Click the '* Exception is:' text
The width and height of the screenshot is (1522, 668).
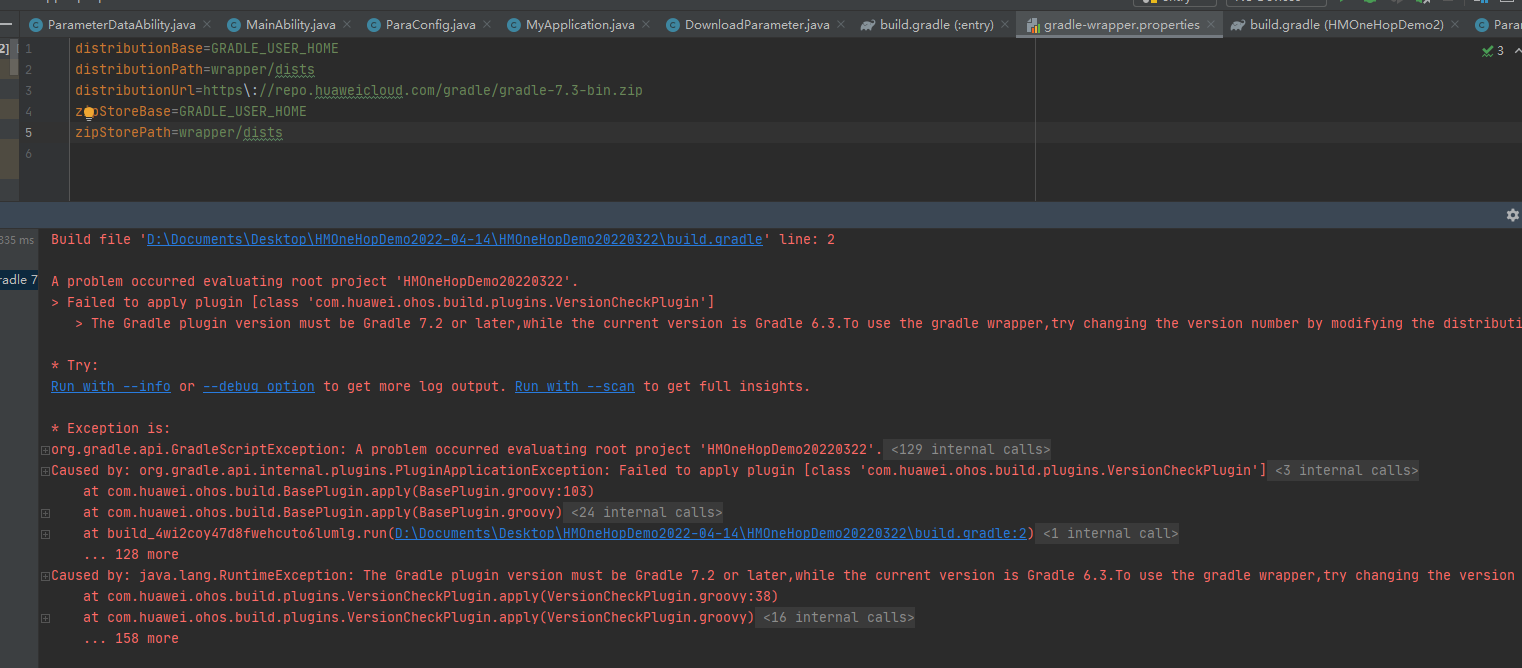click(x=111, y=429)
